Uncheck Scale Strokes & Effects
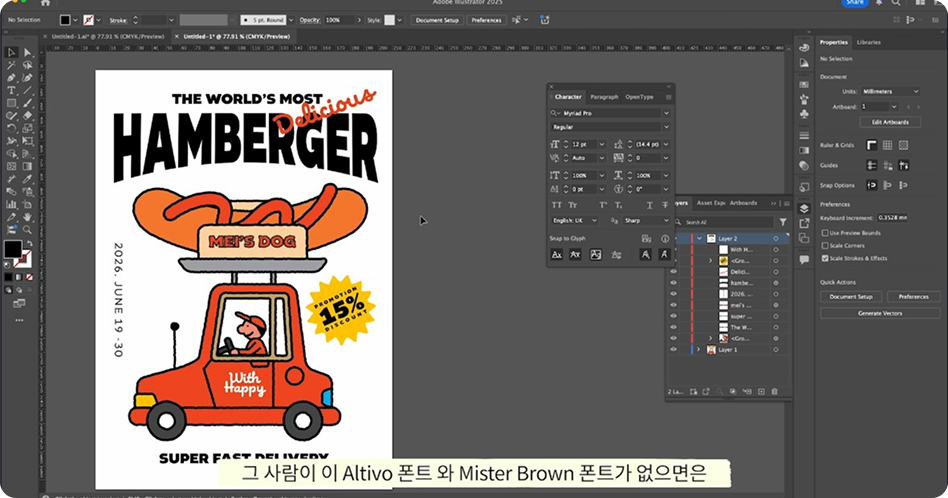The width and height of the screenshot is (948, 498). click(x=825, y=258)
